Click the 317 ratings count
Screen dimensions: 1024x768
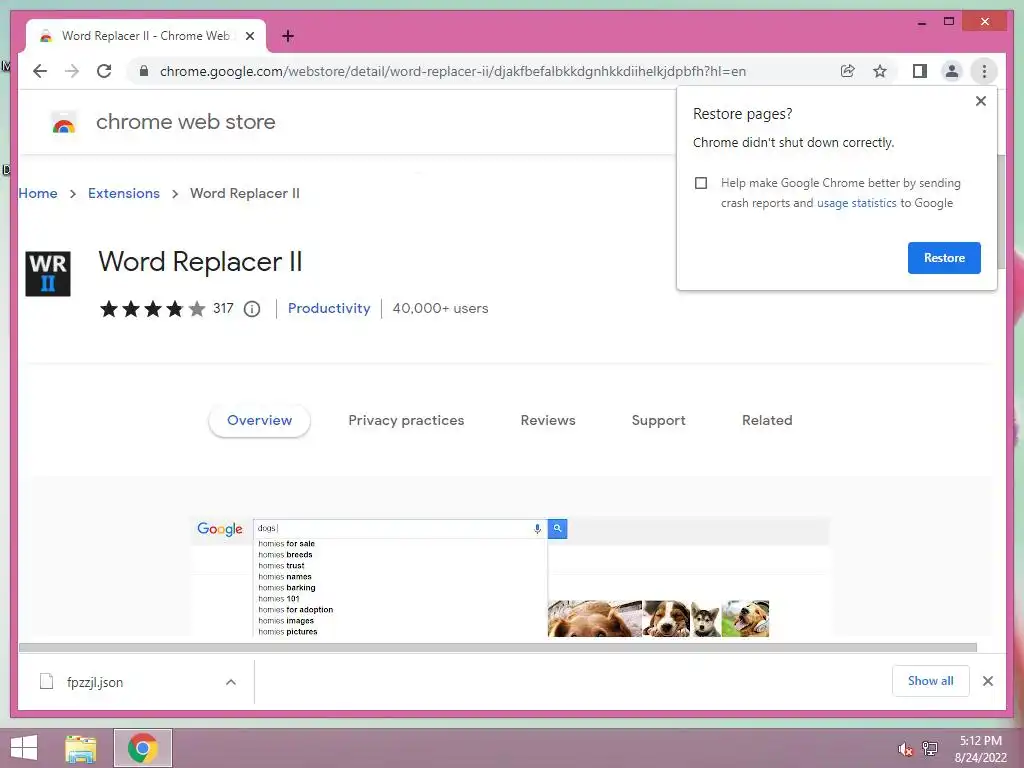click(223, 308)
